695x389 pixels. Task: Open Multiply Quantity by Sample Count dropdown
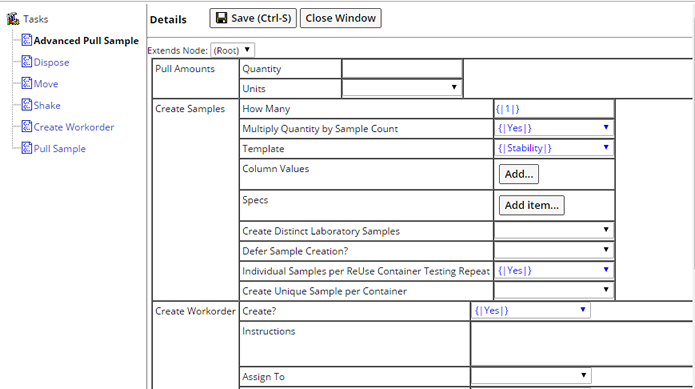click(554, 128)
